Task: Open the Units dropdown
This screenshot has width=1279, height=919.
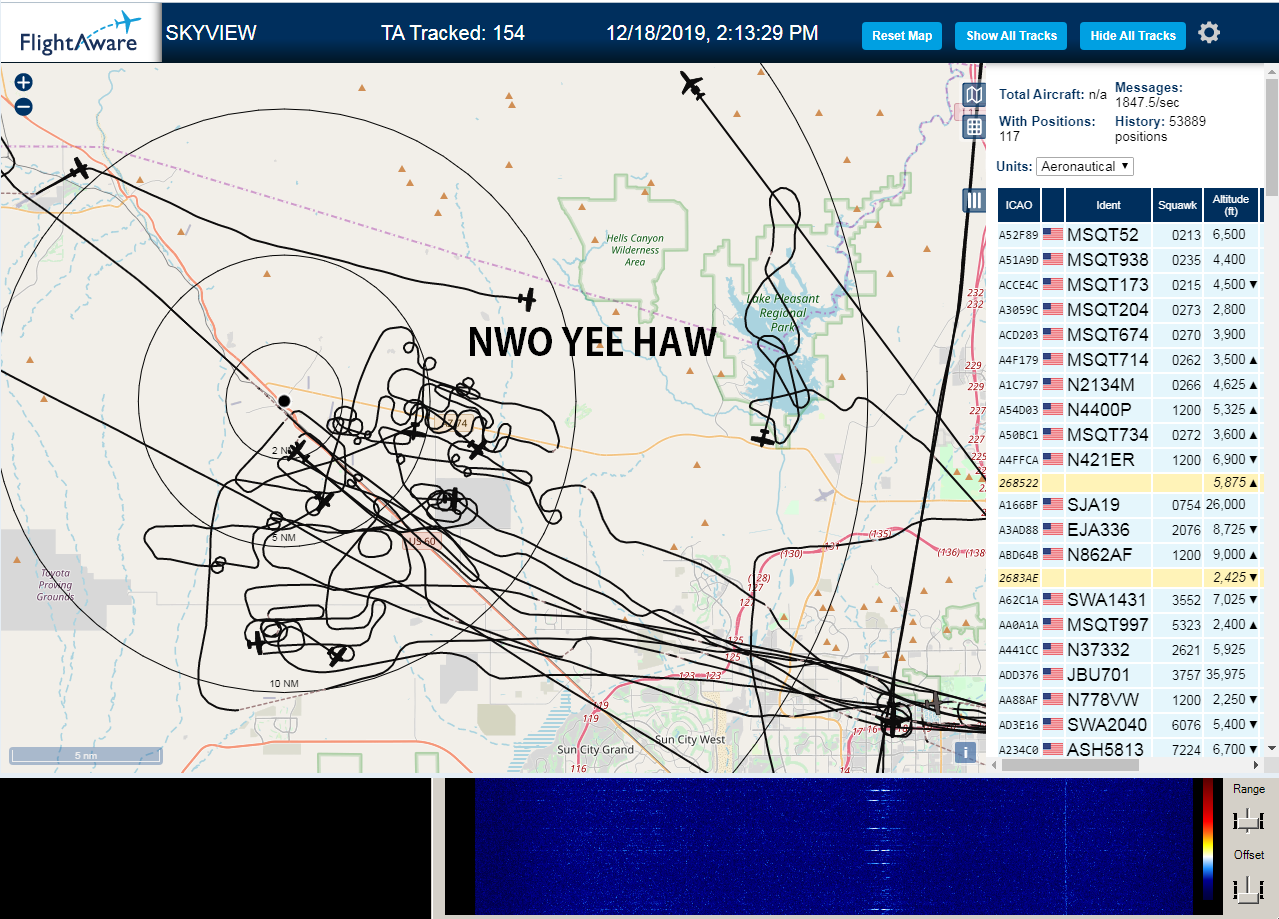Action: 1085,166
